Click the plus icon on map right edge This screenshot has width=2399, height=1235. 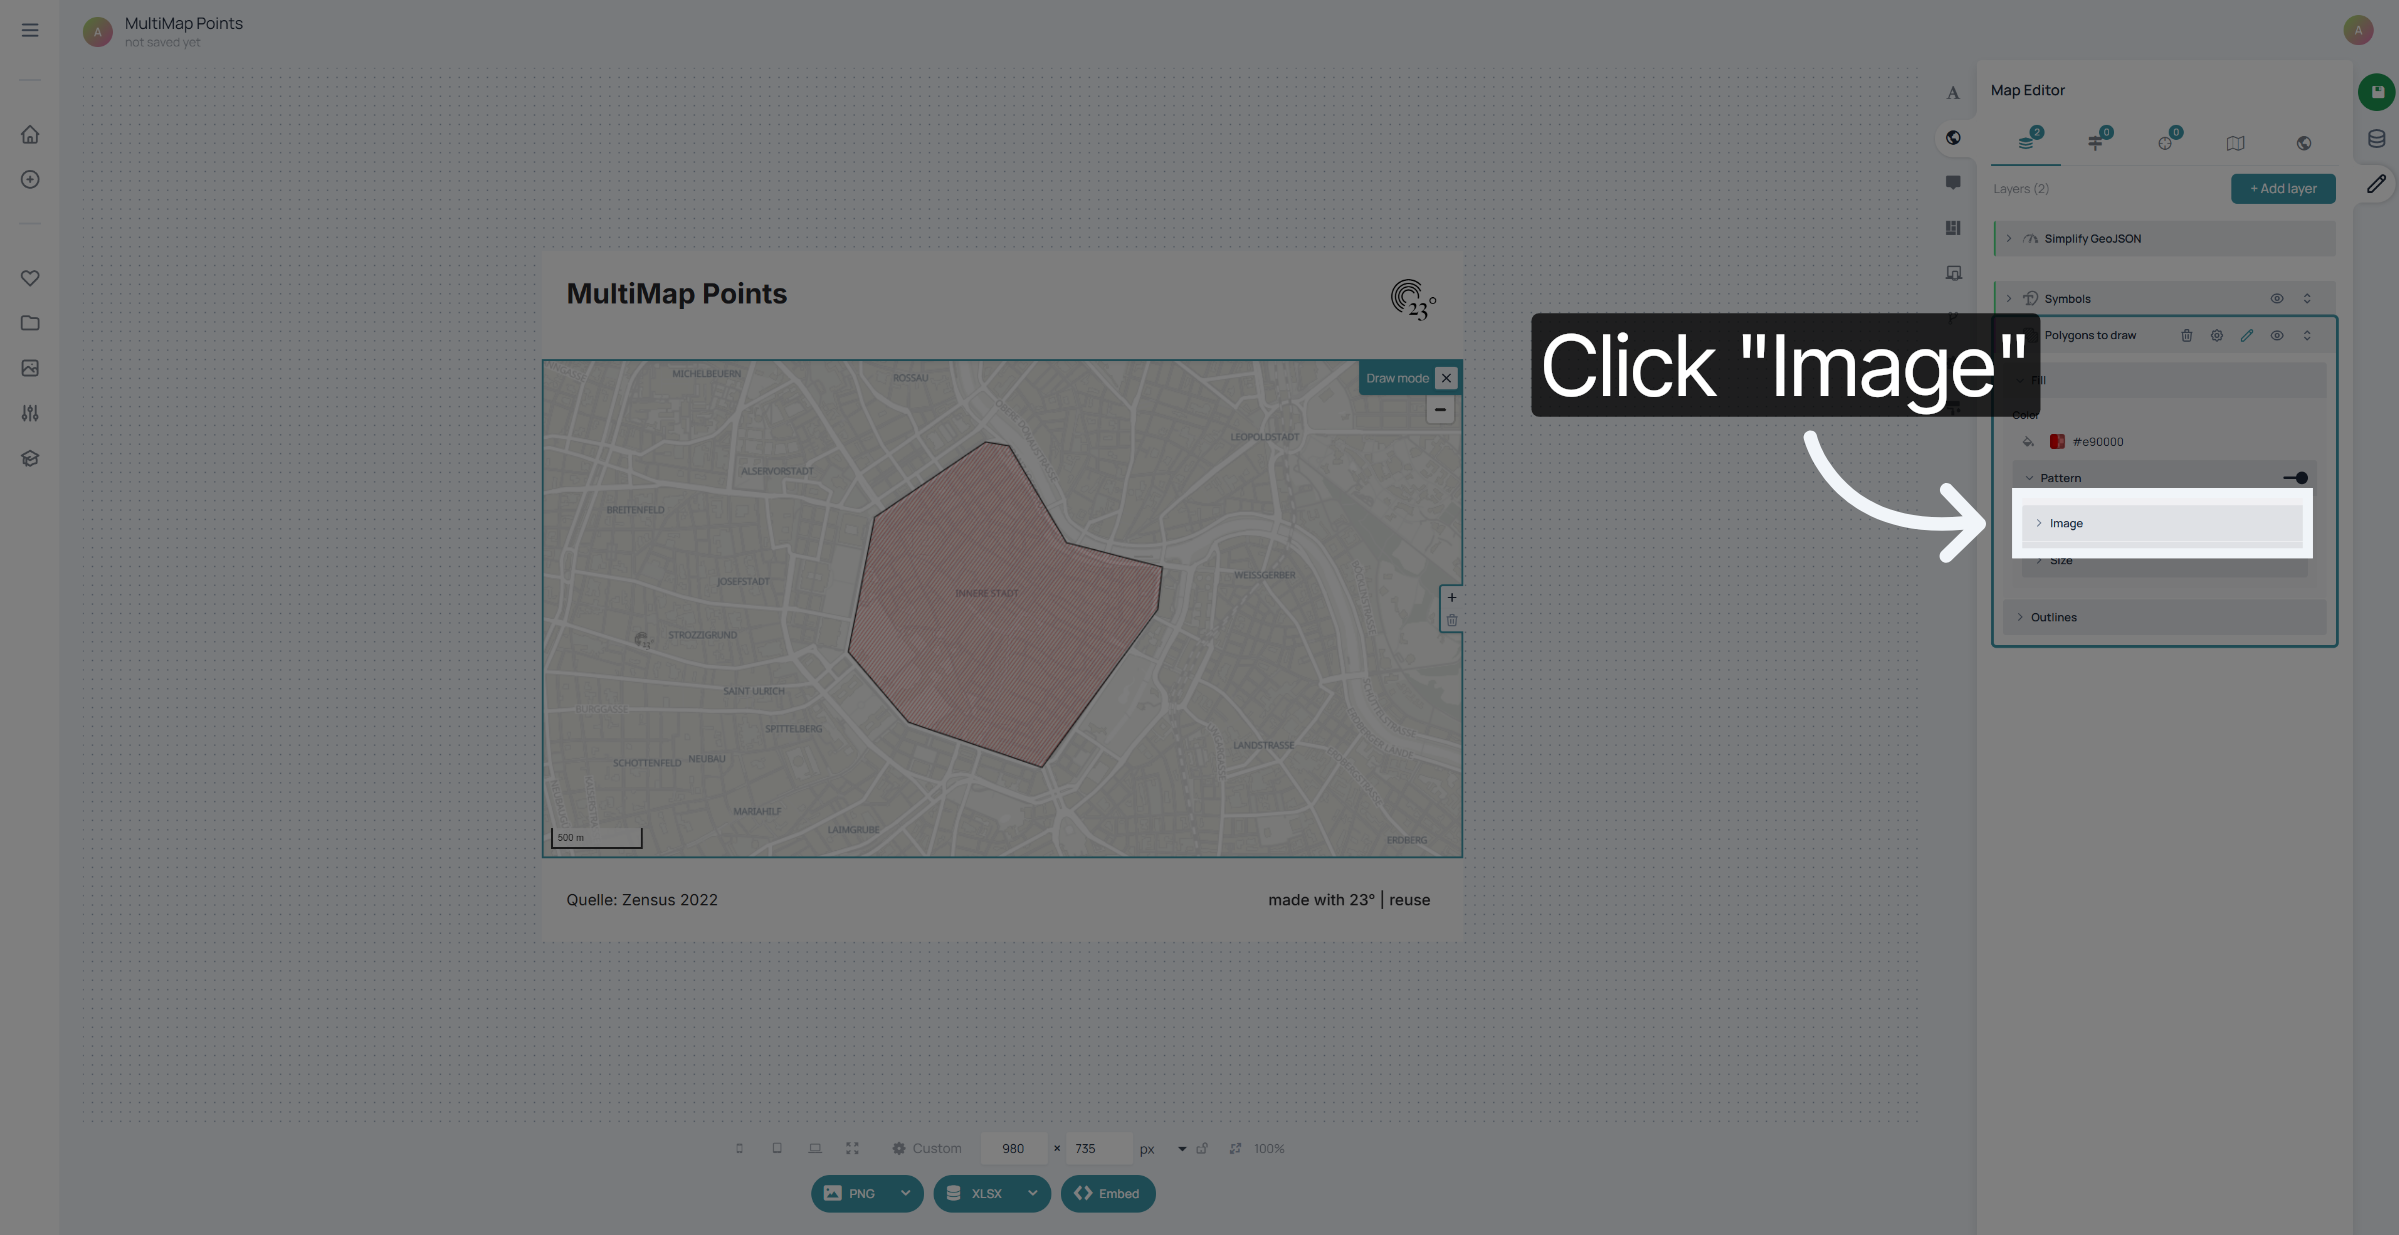pos(1452,598)
